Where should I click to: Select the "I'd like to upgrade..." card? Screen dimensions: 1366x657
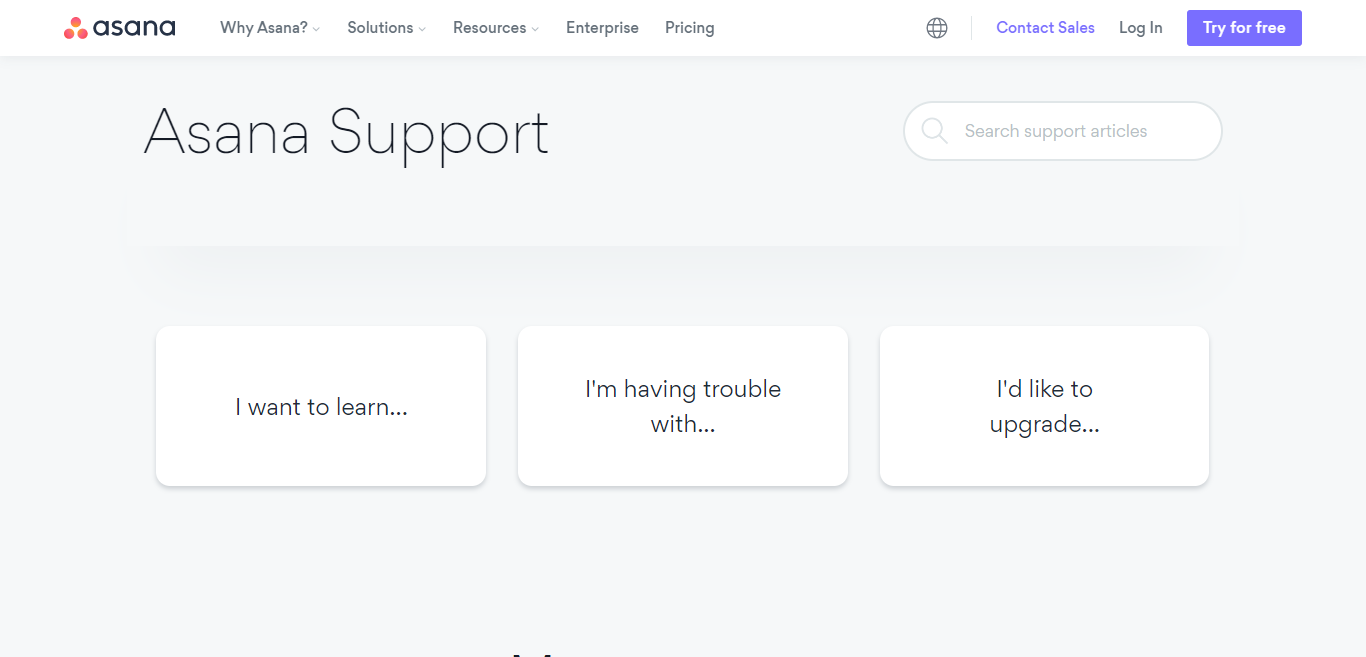[1044, 406]
